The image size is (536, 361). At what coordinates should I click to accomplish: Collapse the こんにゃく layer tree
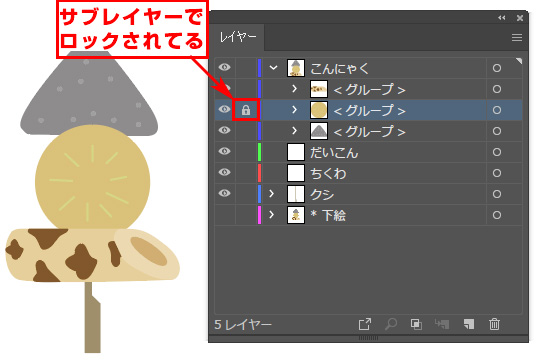pyautogui.click(x=273, y=68)
